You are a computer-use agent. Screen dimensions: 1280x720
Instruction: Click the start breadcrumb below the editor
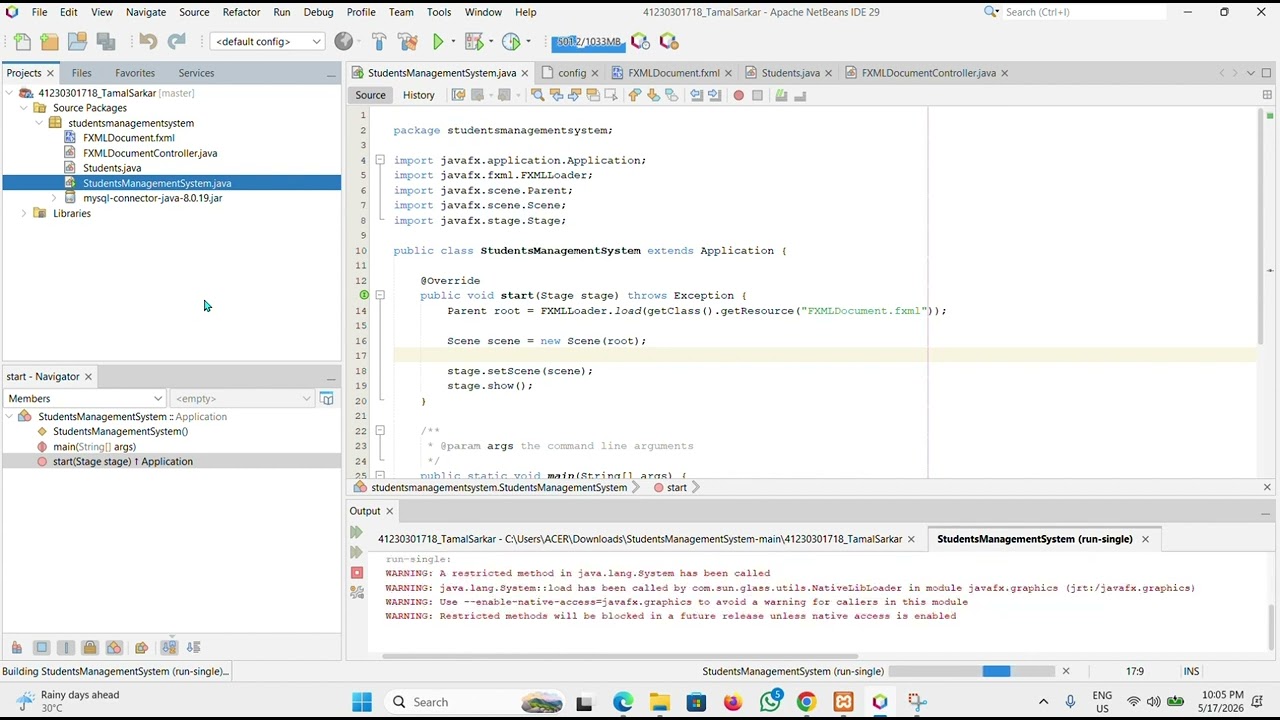[677, 488]
